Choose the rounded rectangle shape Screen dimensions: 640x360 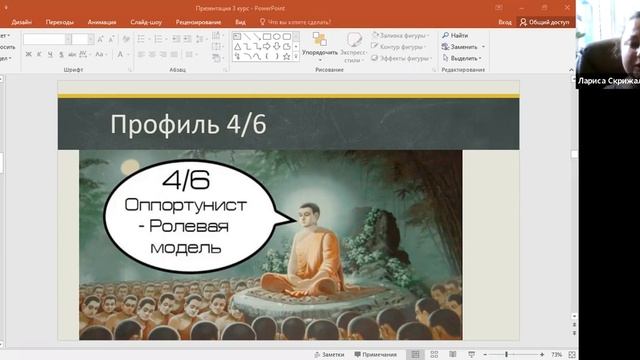pyautogui.click(x=286, y=37)
